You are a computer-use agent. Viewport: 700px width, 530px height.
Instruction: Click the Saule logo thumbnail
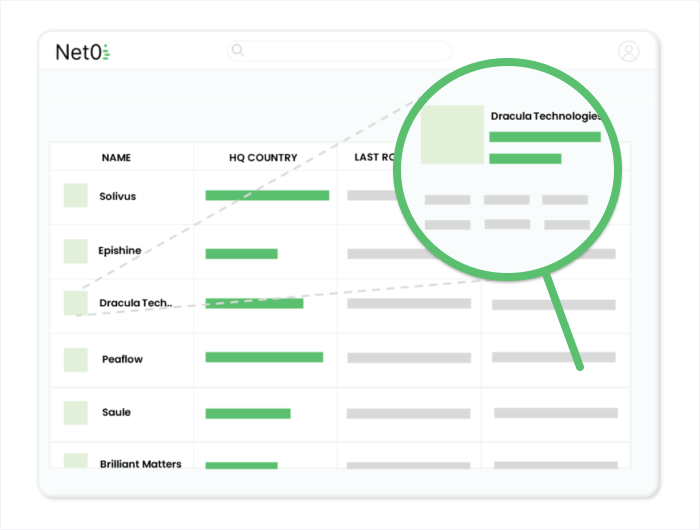(x=75, y=413)
